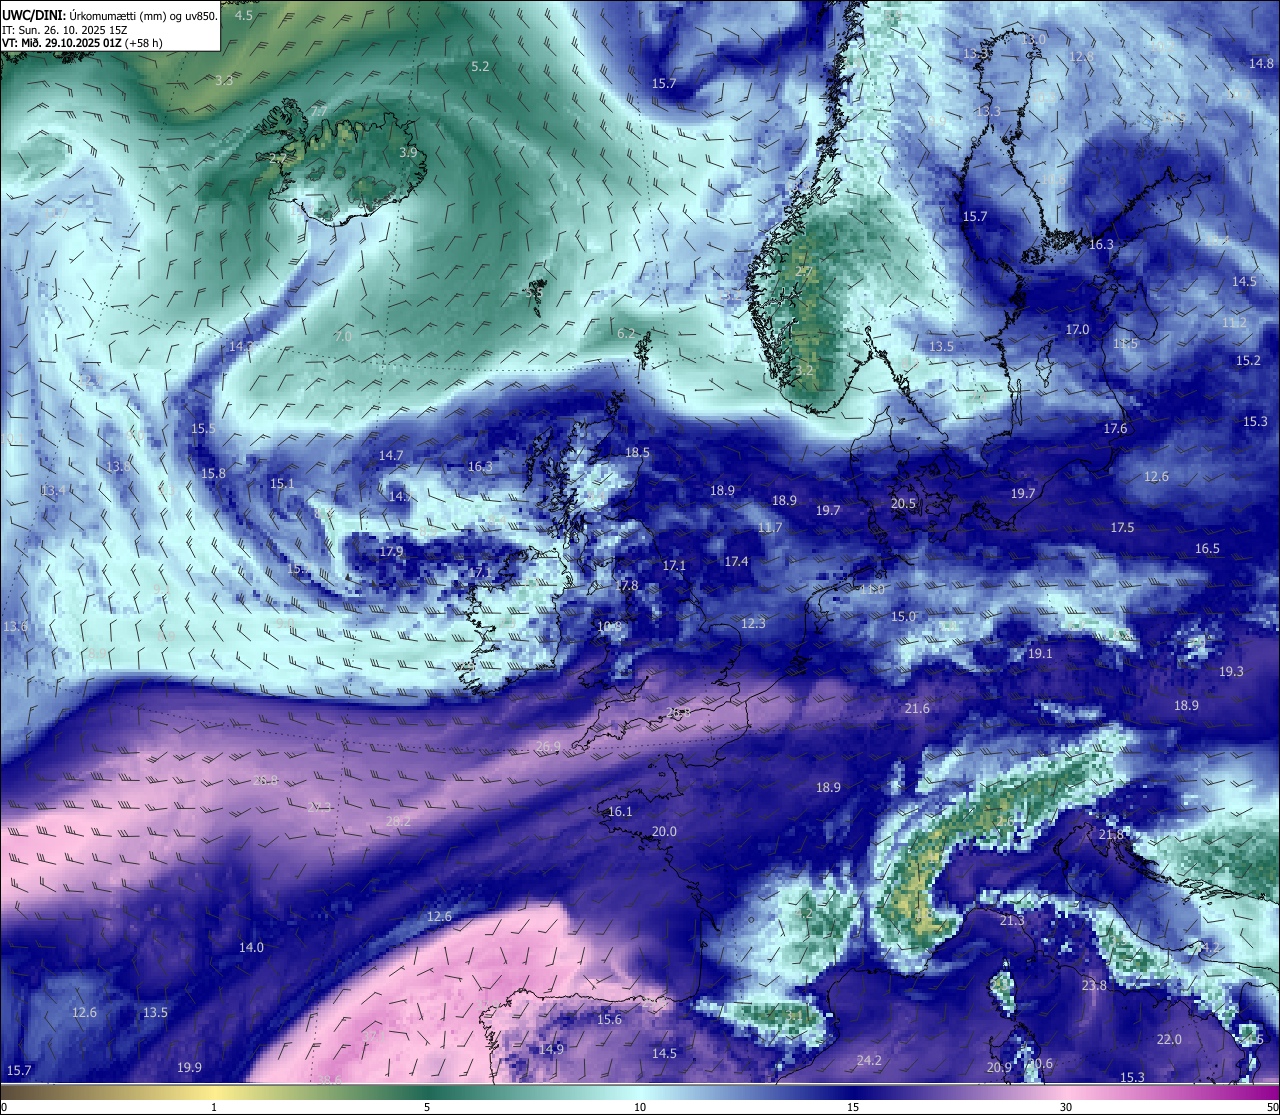1280x1115 pixels.
Task: Click the '15.2' map value
Action: click(1248, 360)
